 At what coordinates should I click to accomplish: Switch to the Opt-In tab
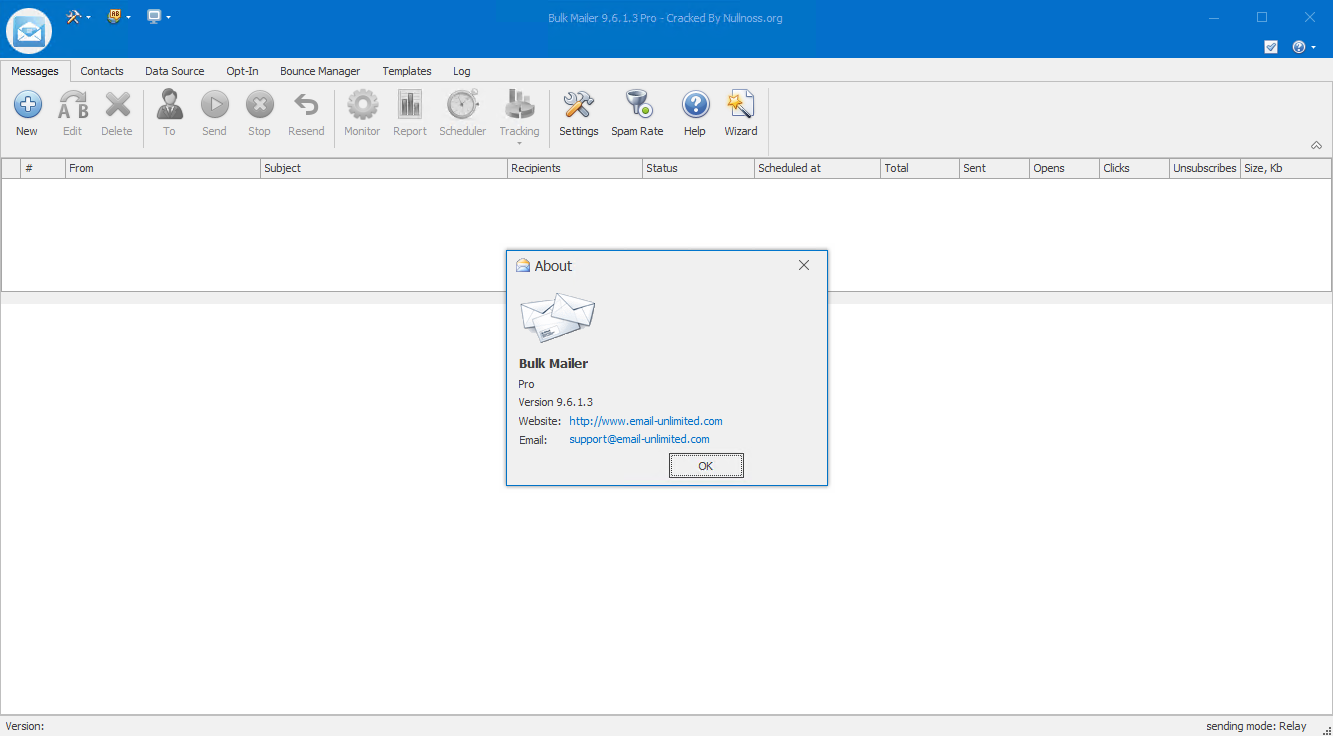point(242,71)
